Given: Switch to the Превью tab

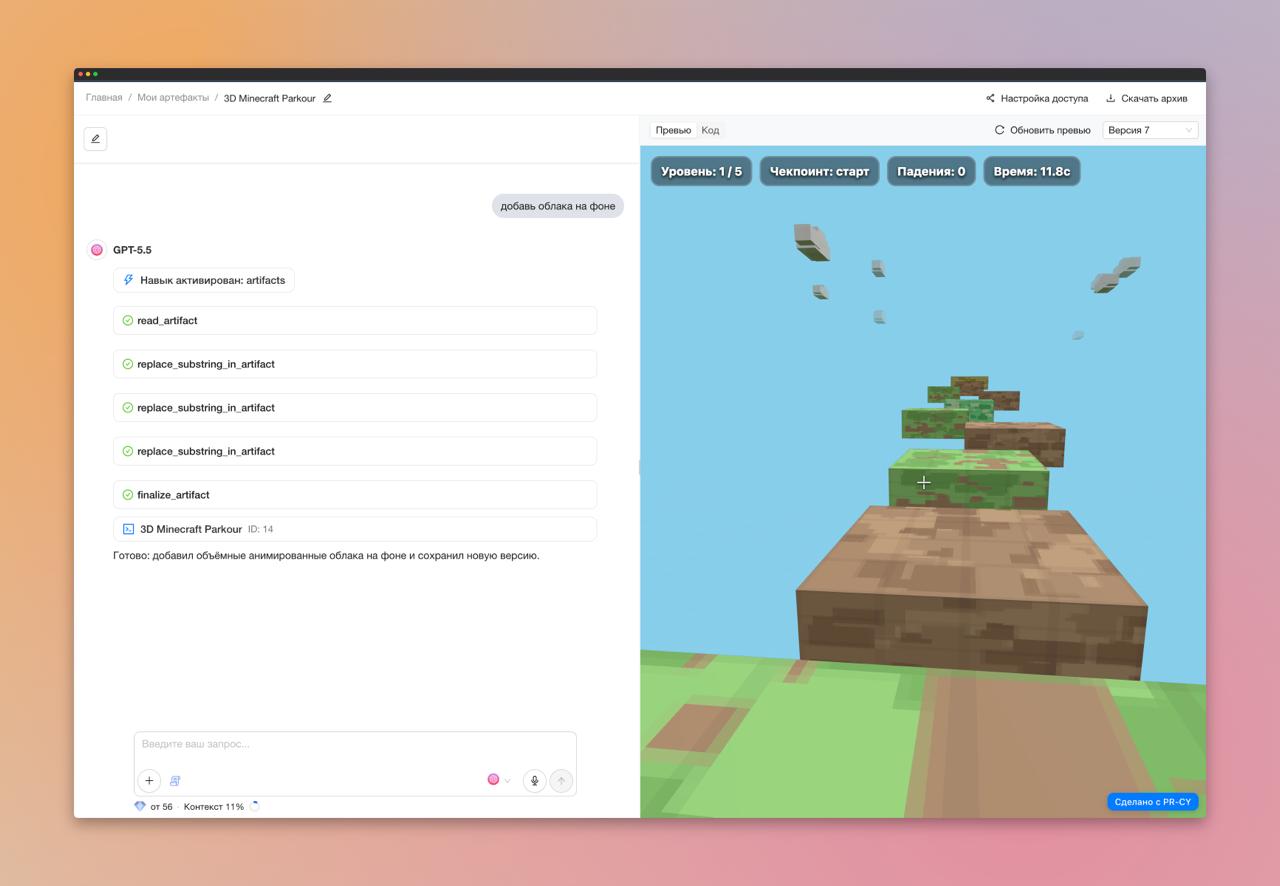Looking at the screenshot, I should tap(673, 130).
